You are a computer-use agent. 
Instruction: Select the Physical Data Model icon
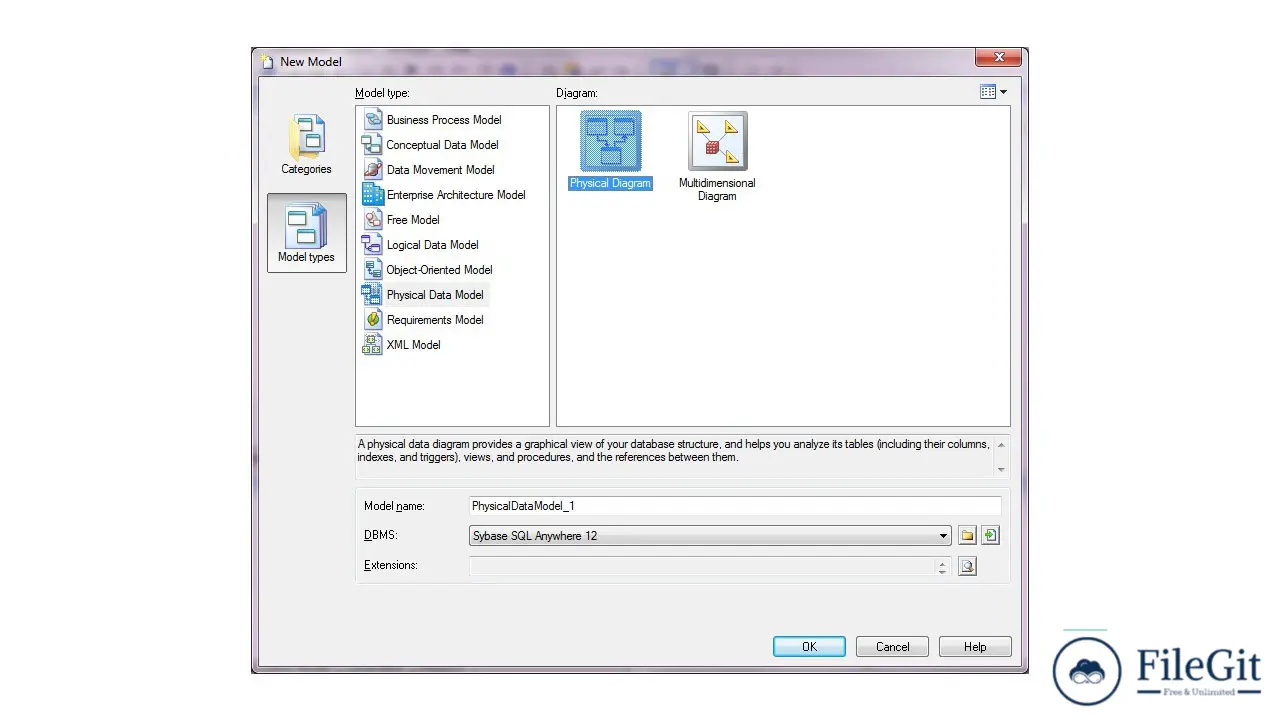(372, 294)
